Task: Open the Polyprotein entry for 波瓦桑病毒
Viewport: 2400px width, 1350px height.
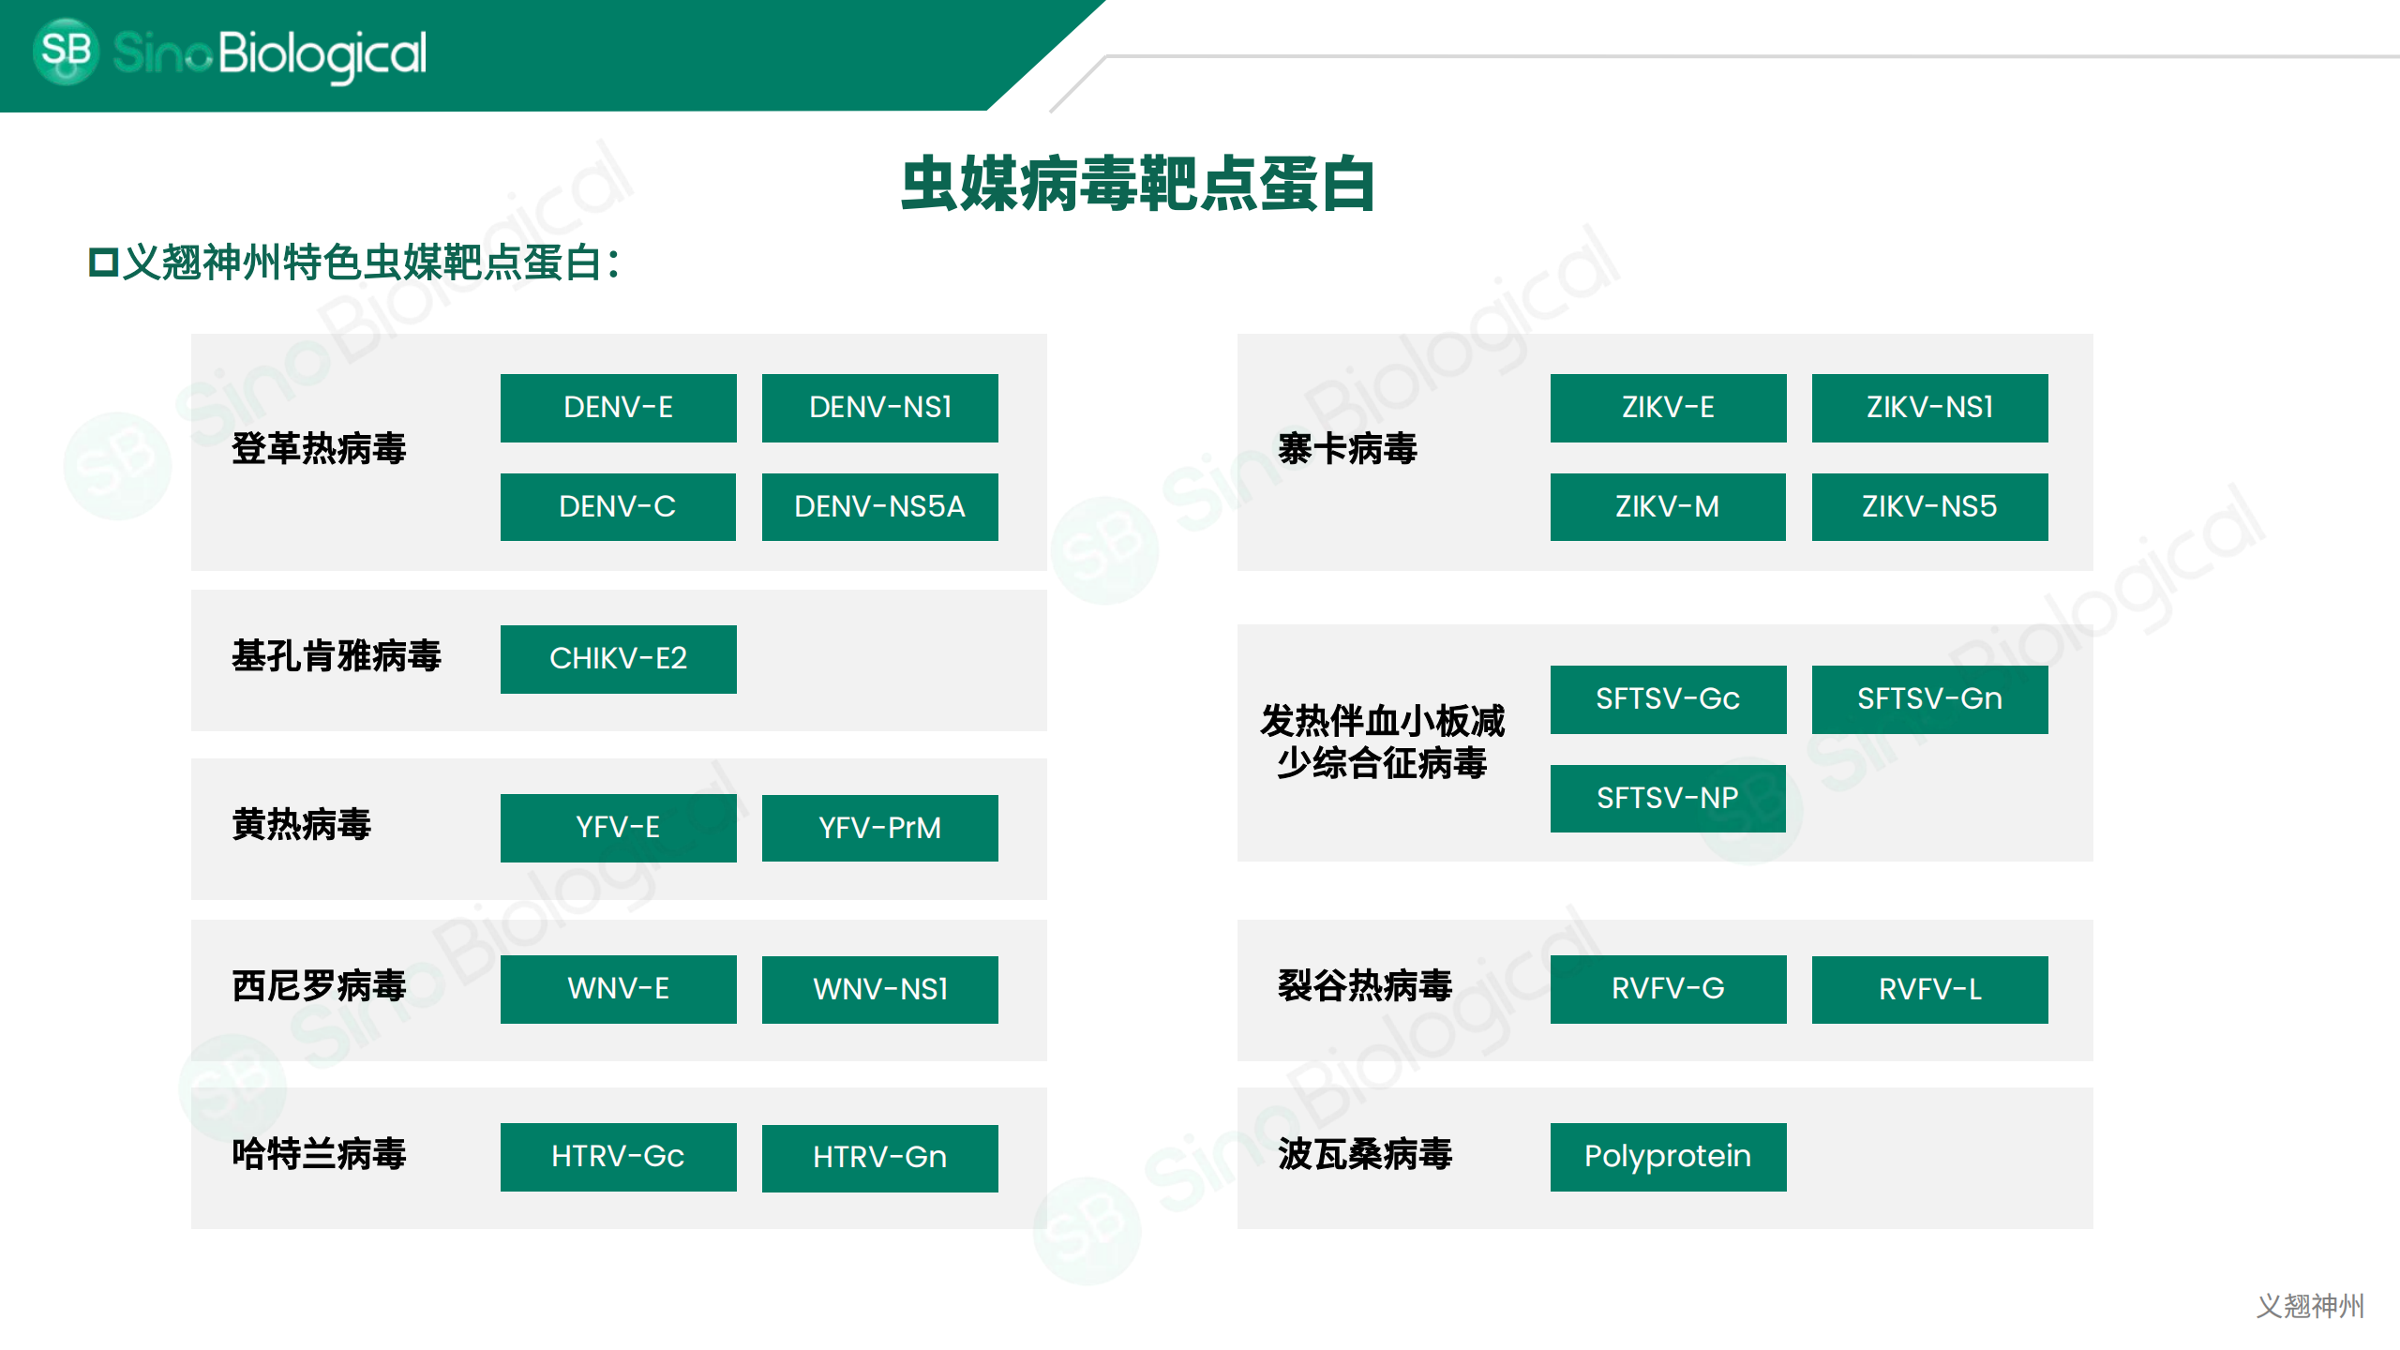Action: tap(1667, 1157)
